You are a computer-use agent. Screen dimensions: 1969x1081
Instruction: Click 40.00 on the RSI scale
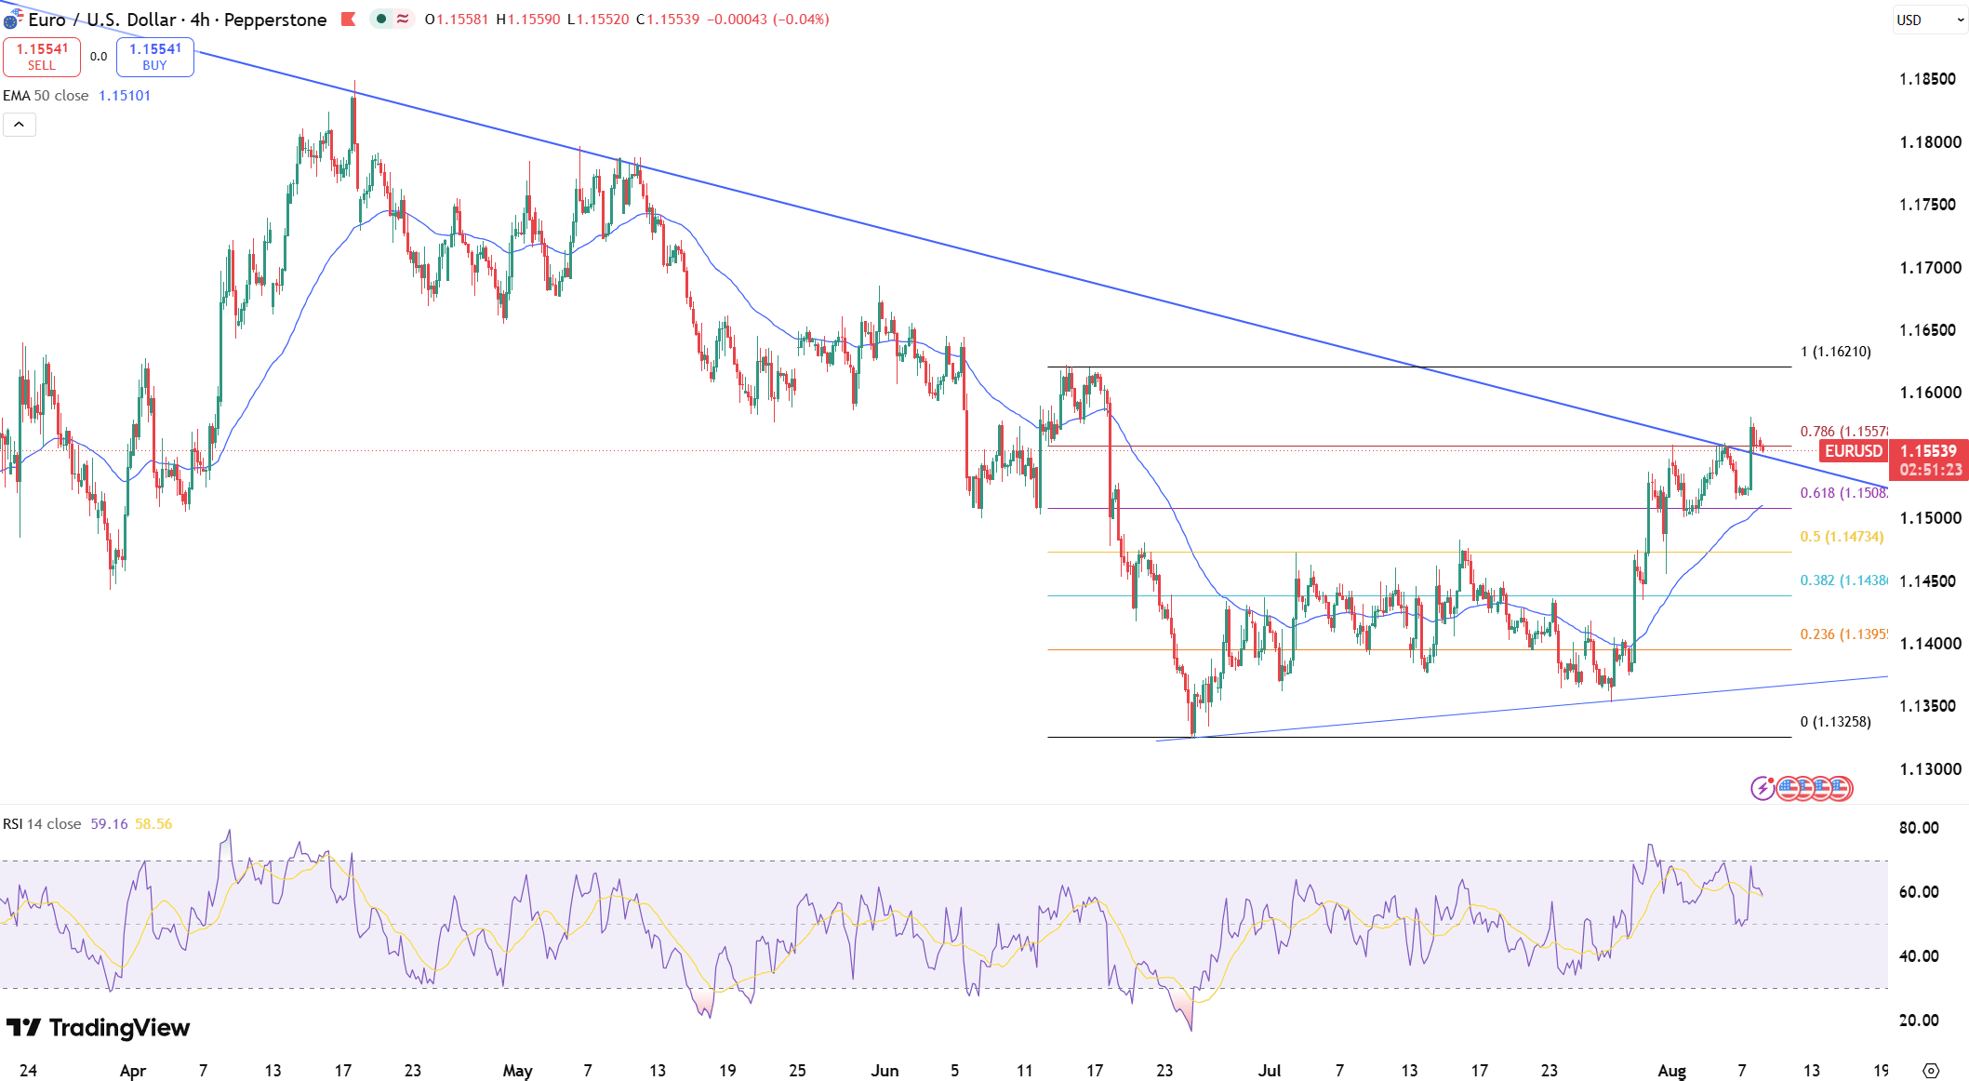tap(1919, 956)
